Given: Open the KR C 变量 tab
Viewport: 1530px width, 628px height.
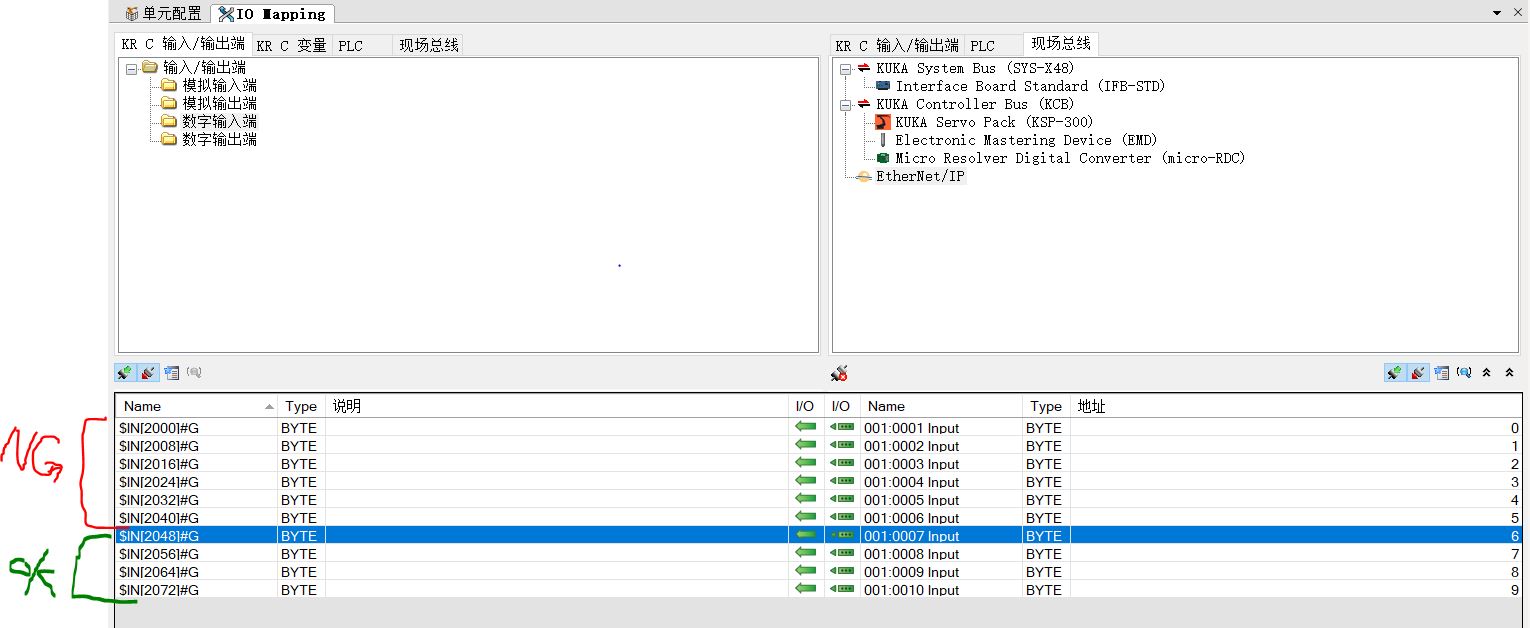Looking at the screenshot, I should 291,46.
